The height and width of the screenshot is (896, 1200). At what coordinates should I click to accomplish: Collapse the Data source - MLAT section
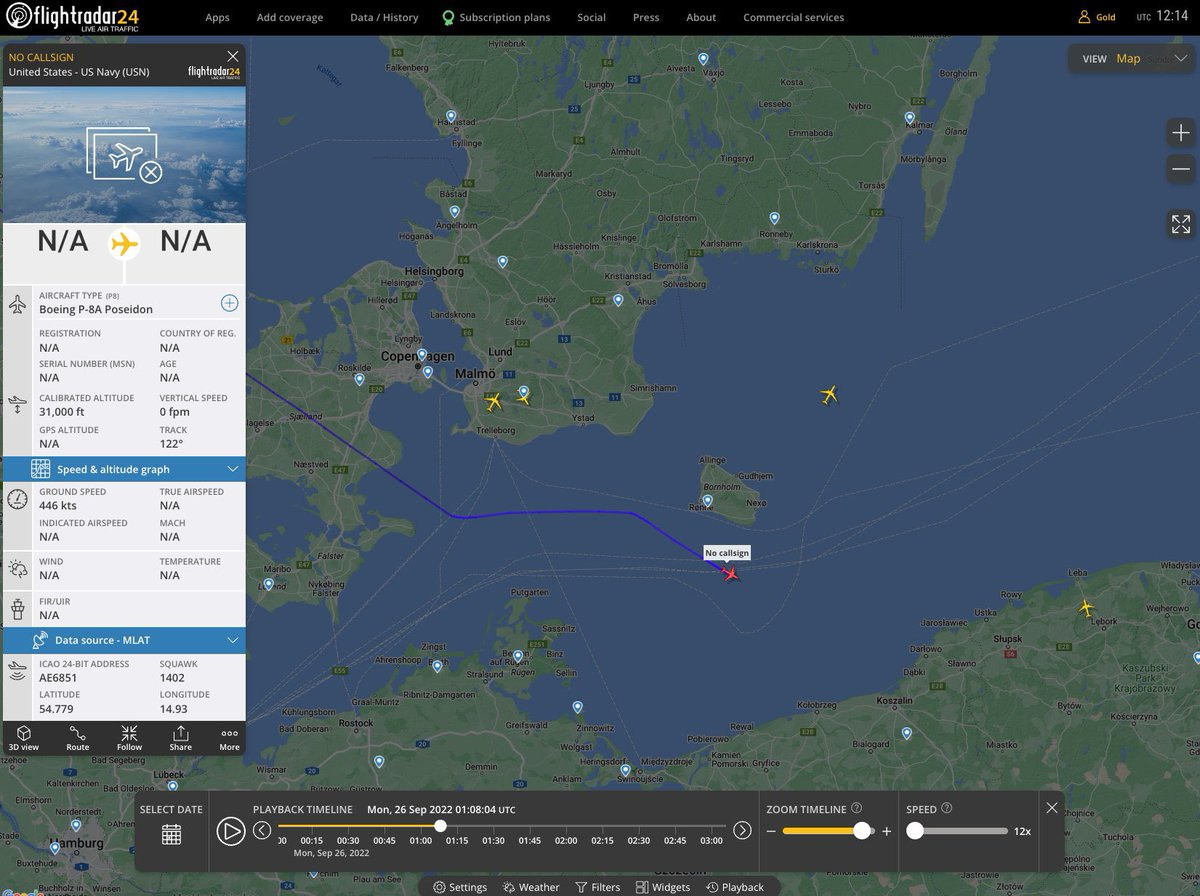tap(124, 640)
